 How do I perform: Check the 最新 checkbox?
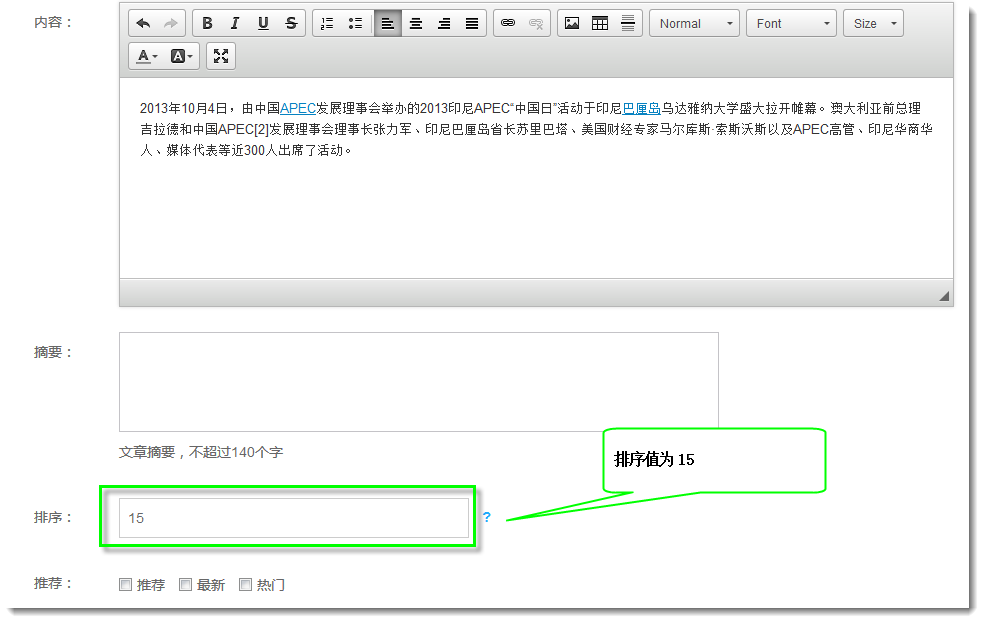[186, 585]
